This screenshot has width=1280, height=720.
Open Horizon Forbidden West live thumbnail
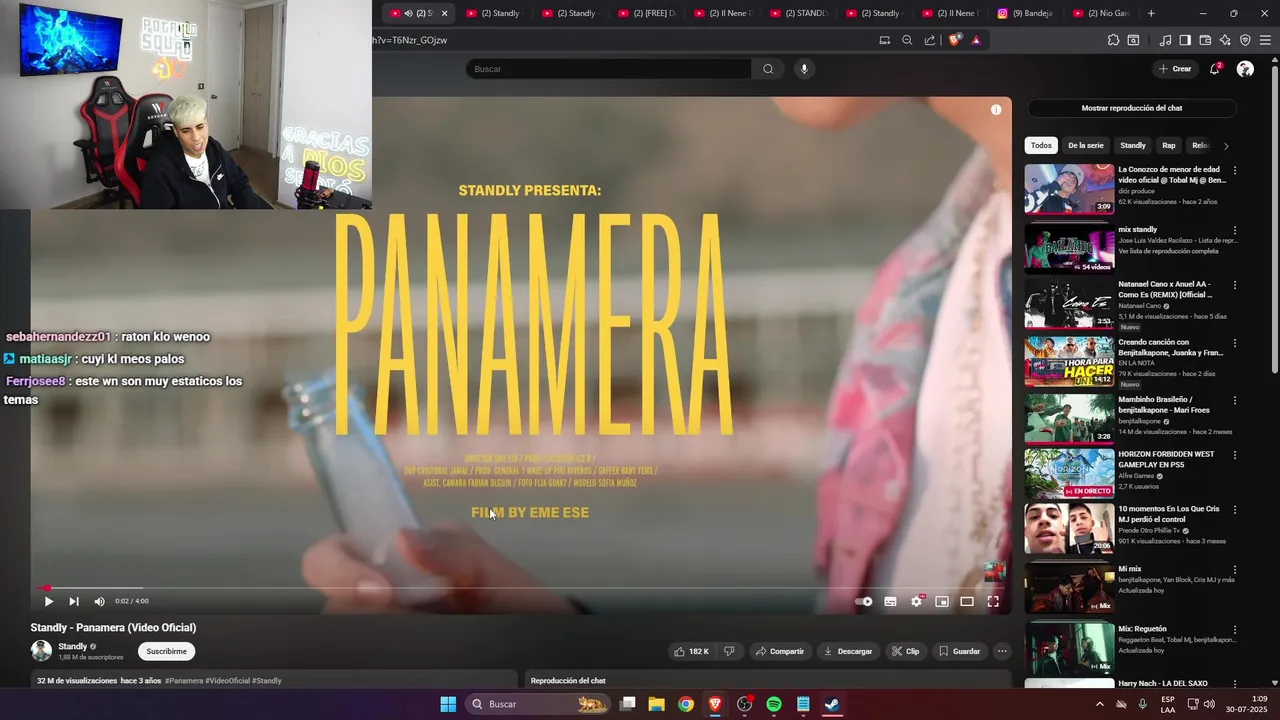tap(1069, 473)
